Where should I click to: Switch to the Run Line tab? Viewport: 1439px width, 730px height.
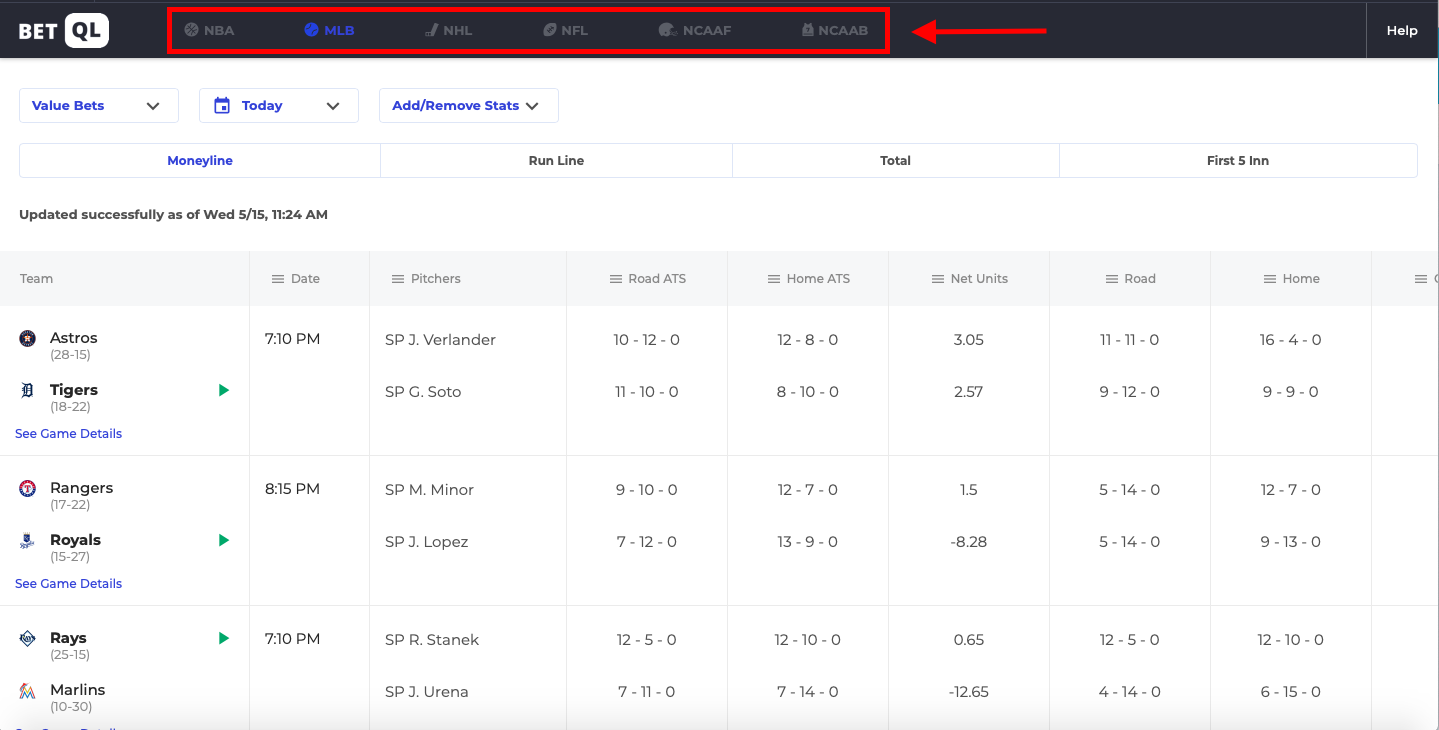click(x=556, y=160)
